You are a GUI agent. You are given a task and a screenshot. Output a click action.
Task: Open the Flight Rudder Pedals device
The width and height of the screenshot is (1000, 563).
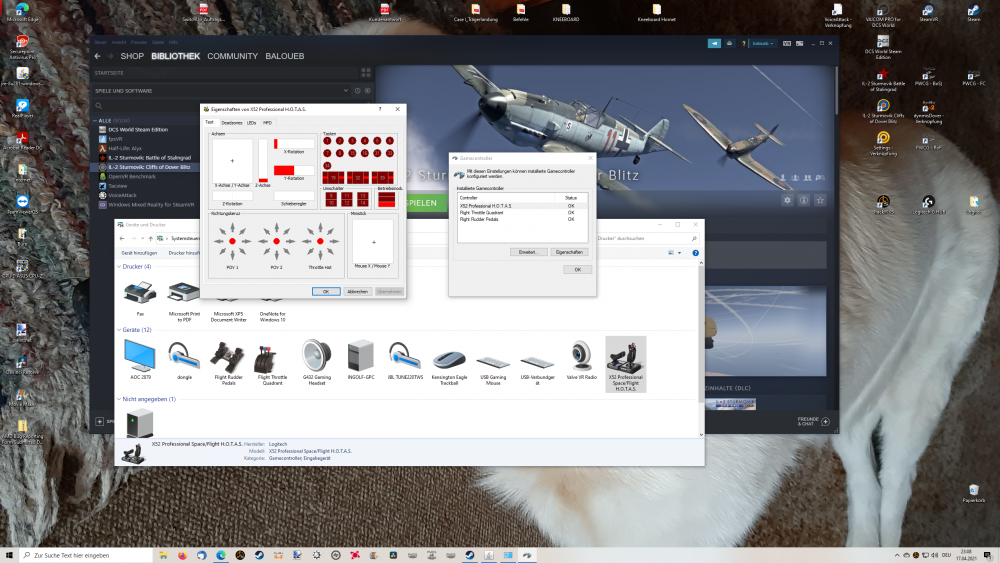(229, 359)
